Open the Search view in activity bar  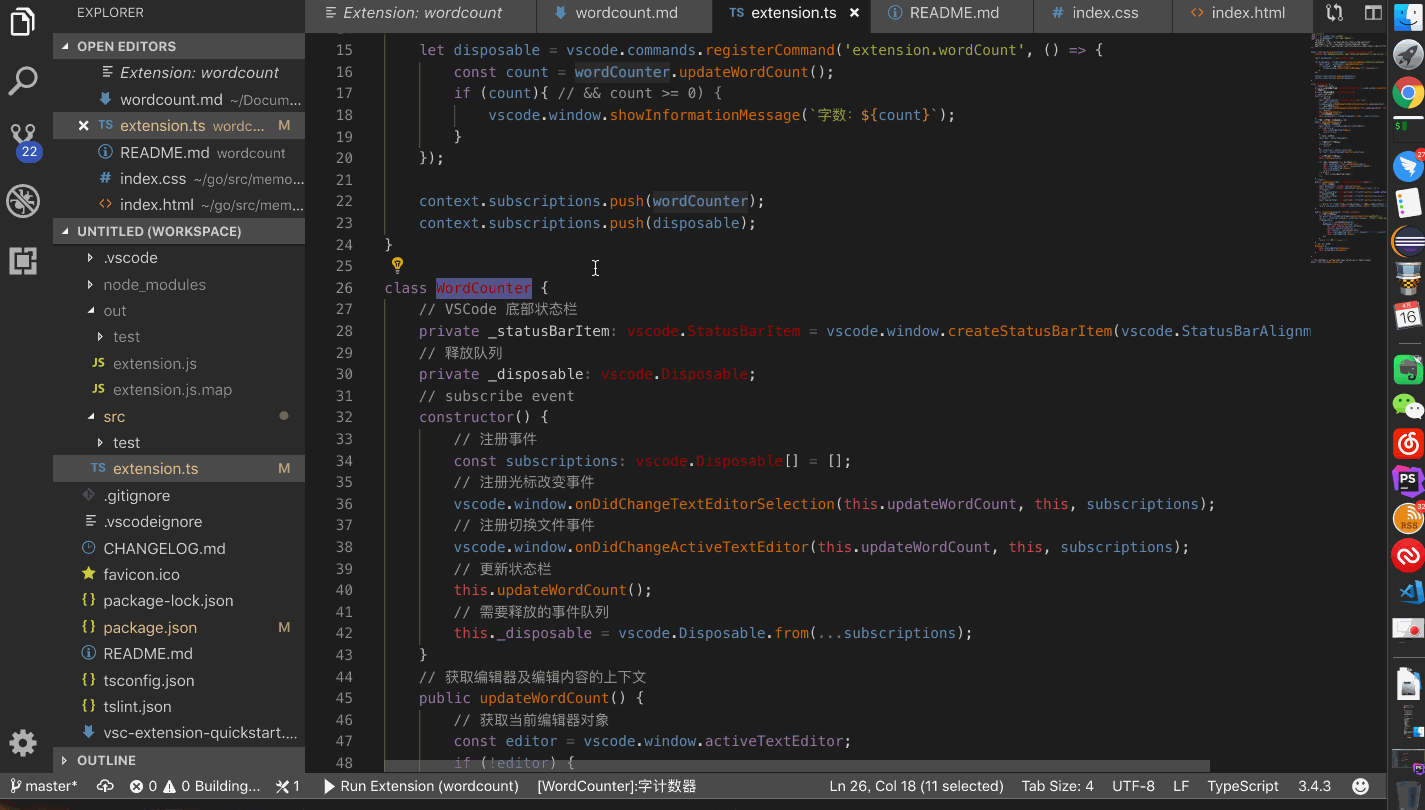tap(22, 81)
